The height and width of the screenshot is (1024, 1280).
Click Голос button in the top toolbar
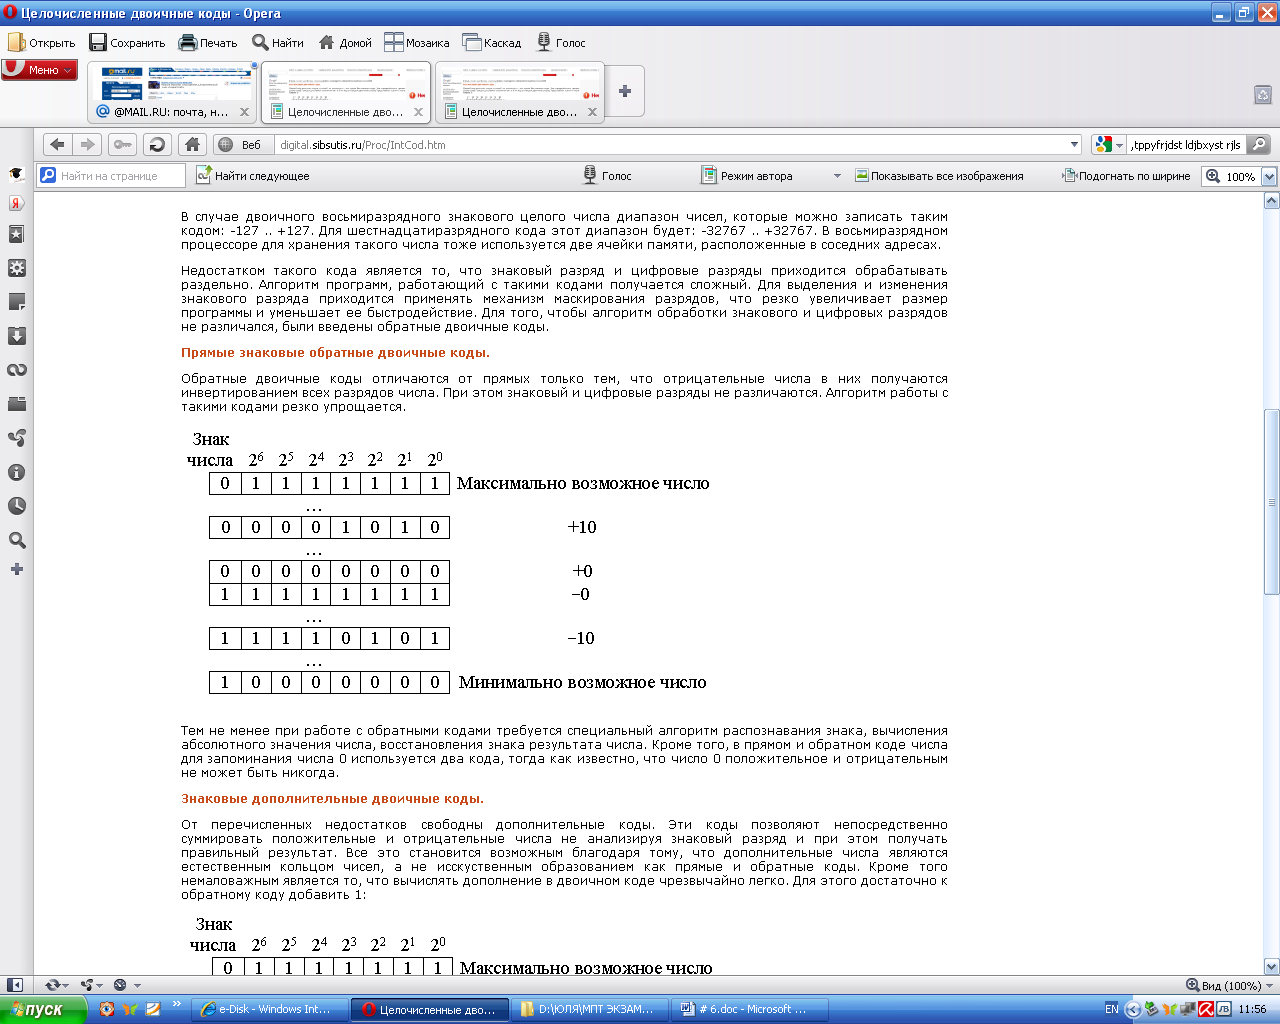tap(561, 42)
